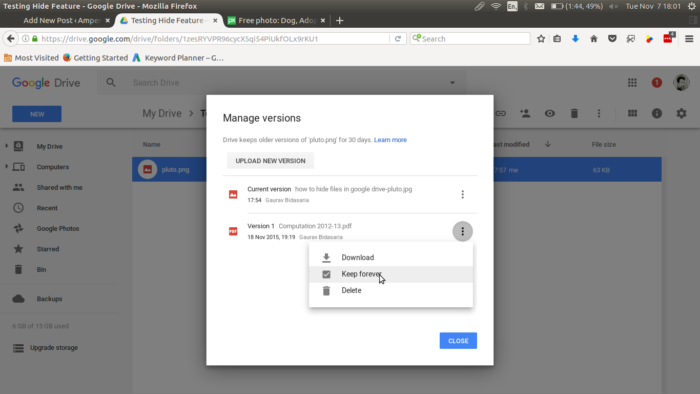
Task: Close the Testing Hide Feature tab
Action: point(215,21)
